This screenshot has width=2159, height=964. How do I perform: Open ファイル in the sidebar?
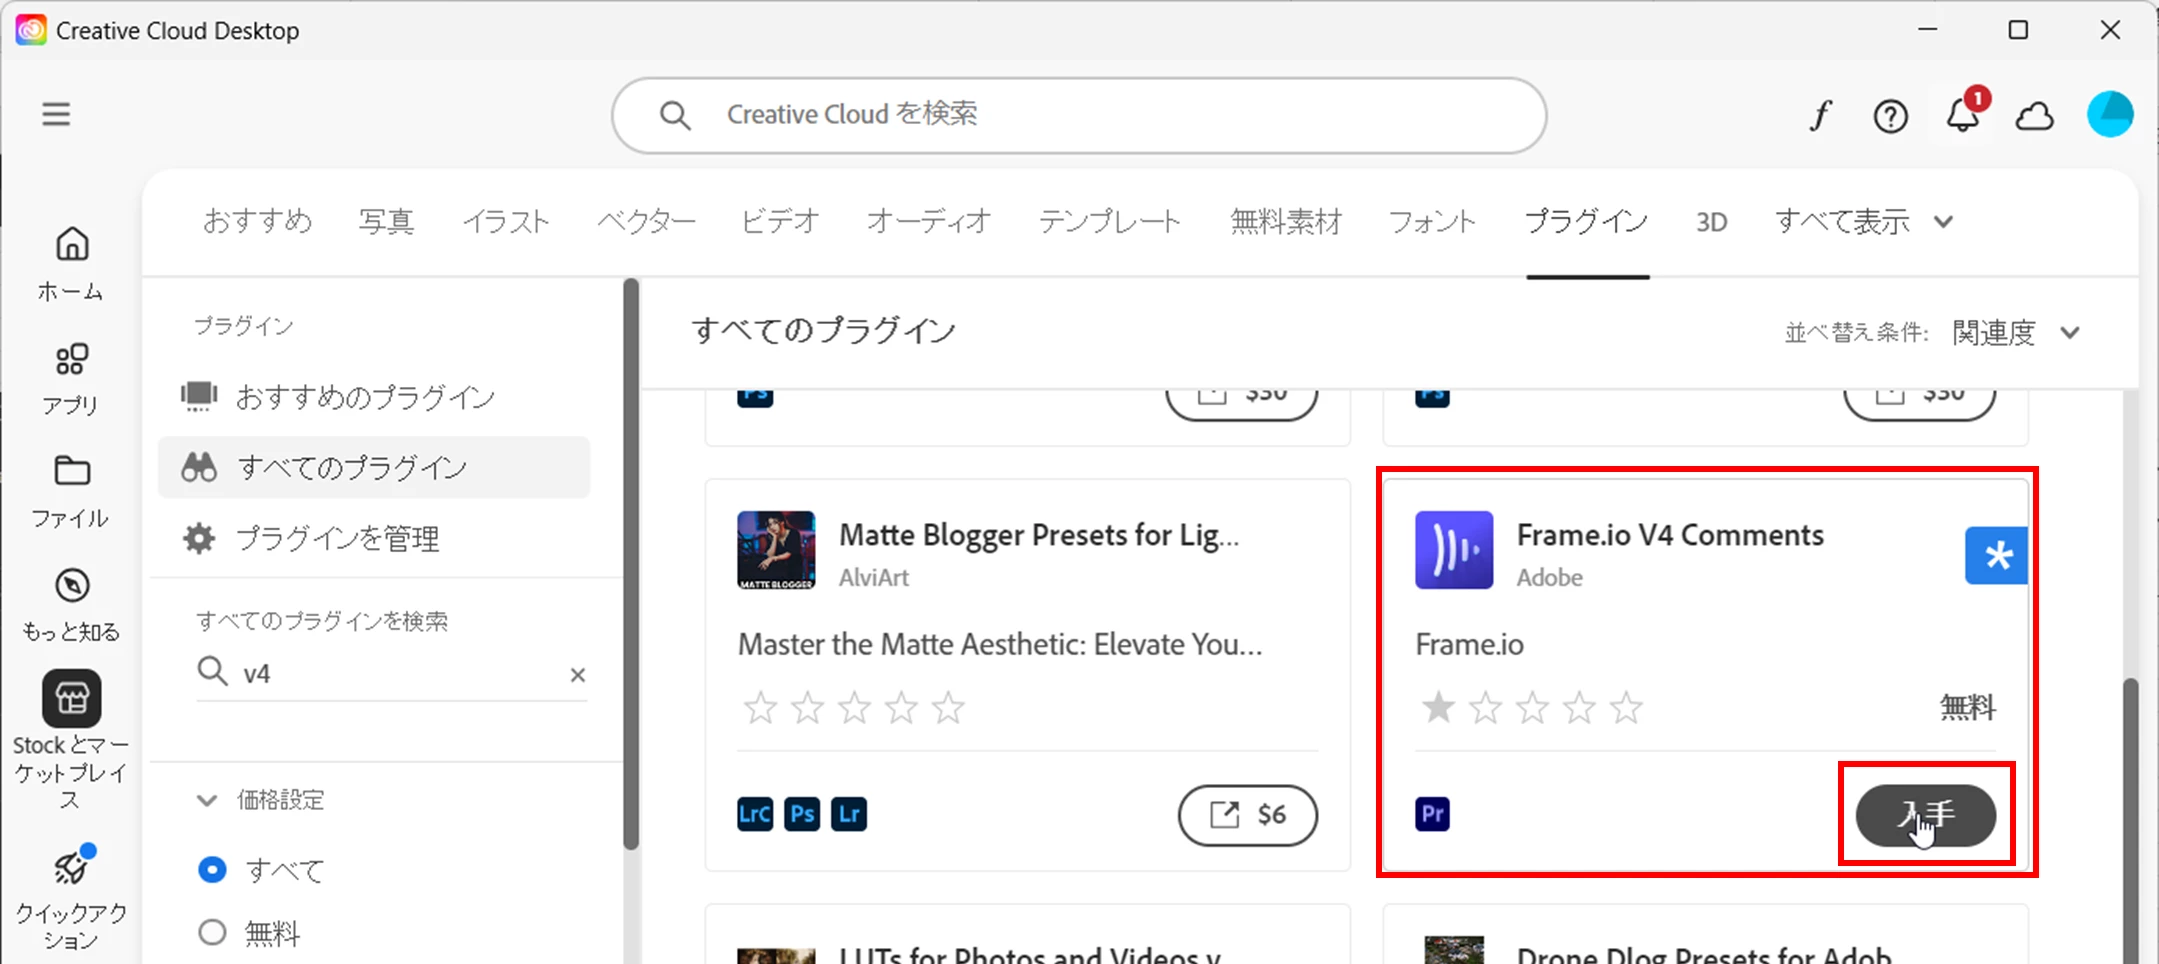pos(71,492)
